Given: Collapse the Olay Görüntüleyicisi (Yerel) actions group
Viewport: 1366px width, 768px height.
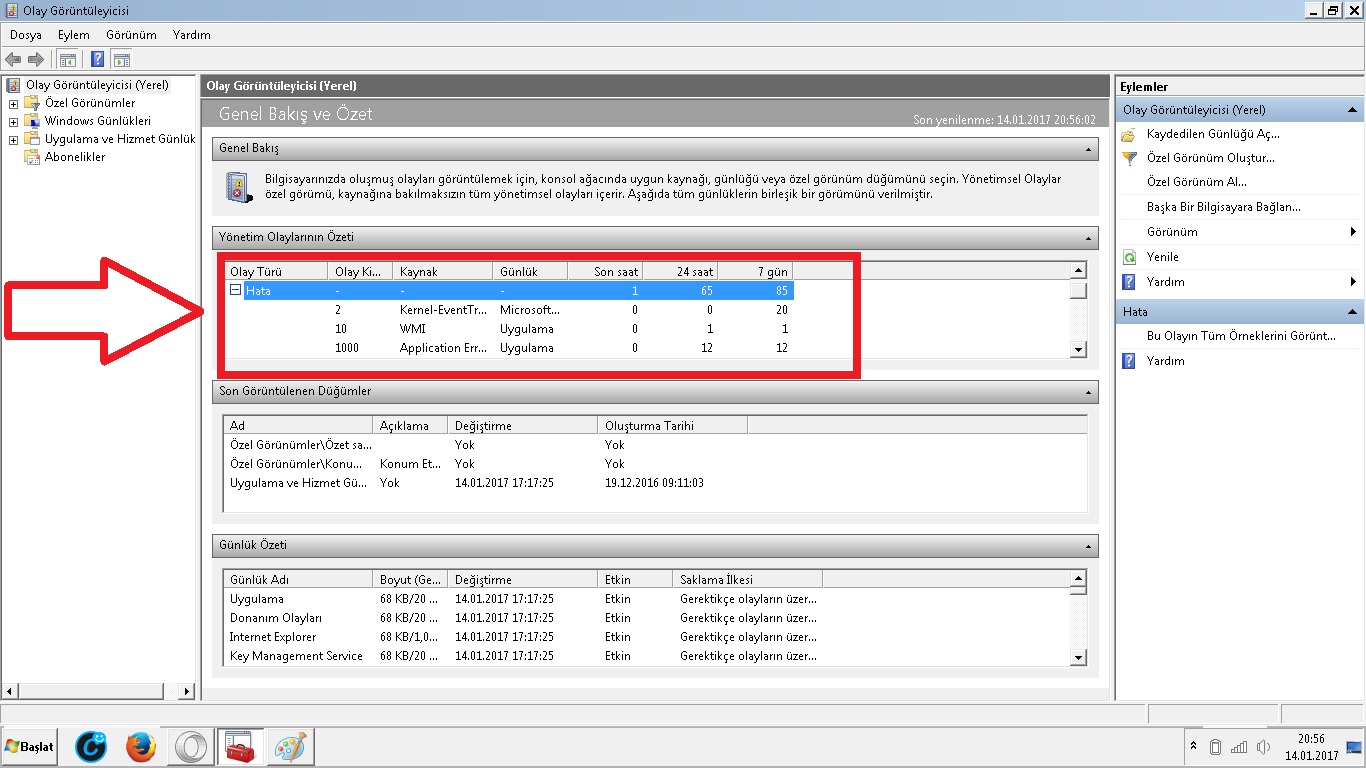Looking at the screenshot, I should click(x=1352, y=110).
